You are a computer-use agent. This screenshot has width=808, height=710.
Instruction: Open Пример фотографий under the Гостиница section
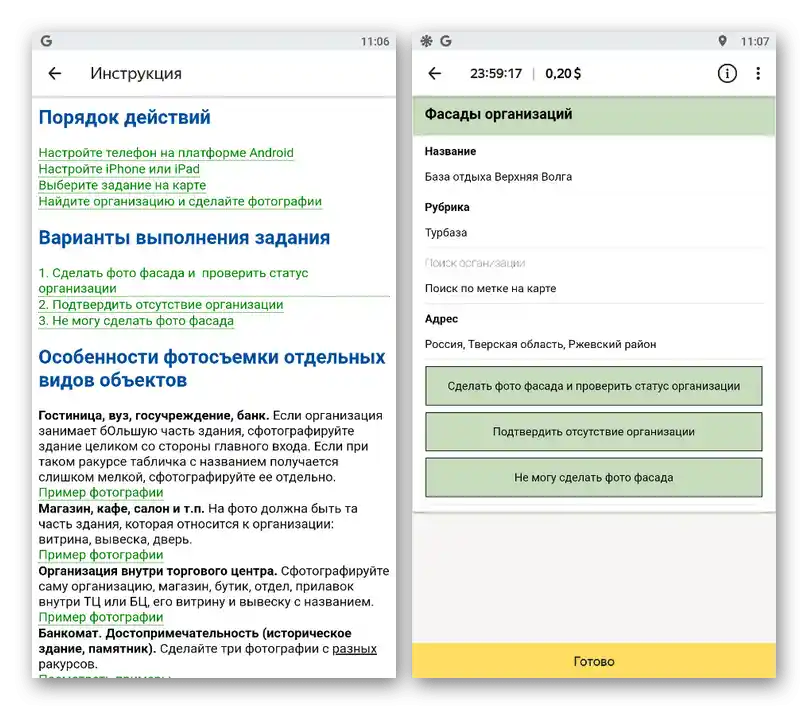click(x=103, y=492)
